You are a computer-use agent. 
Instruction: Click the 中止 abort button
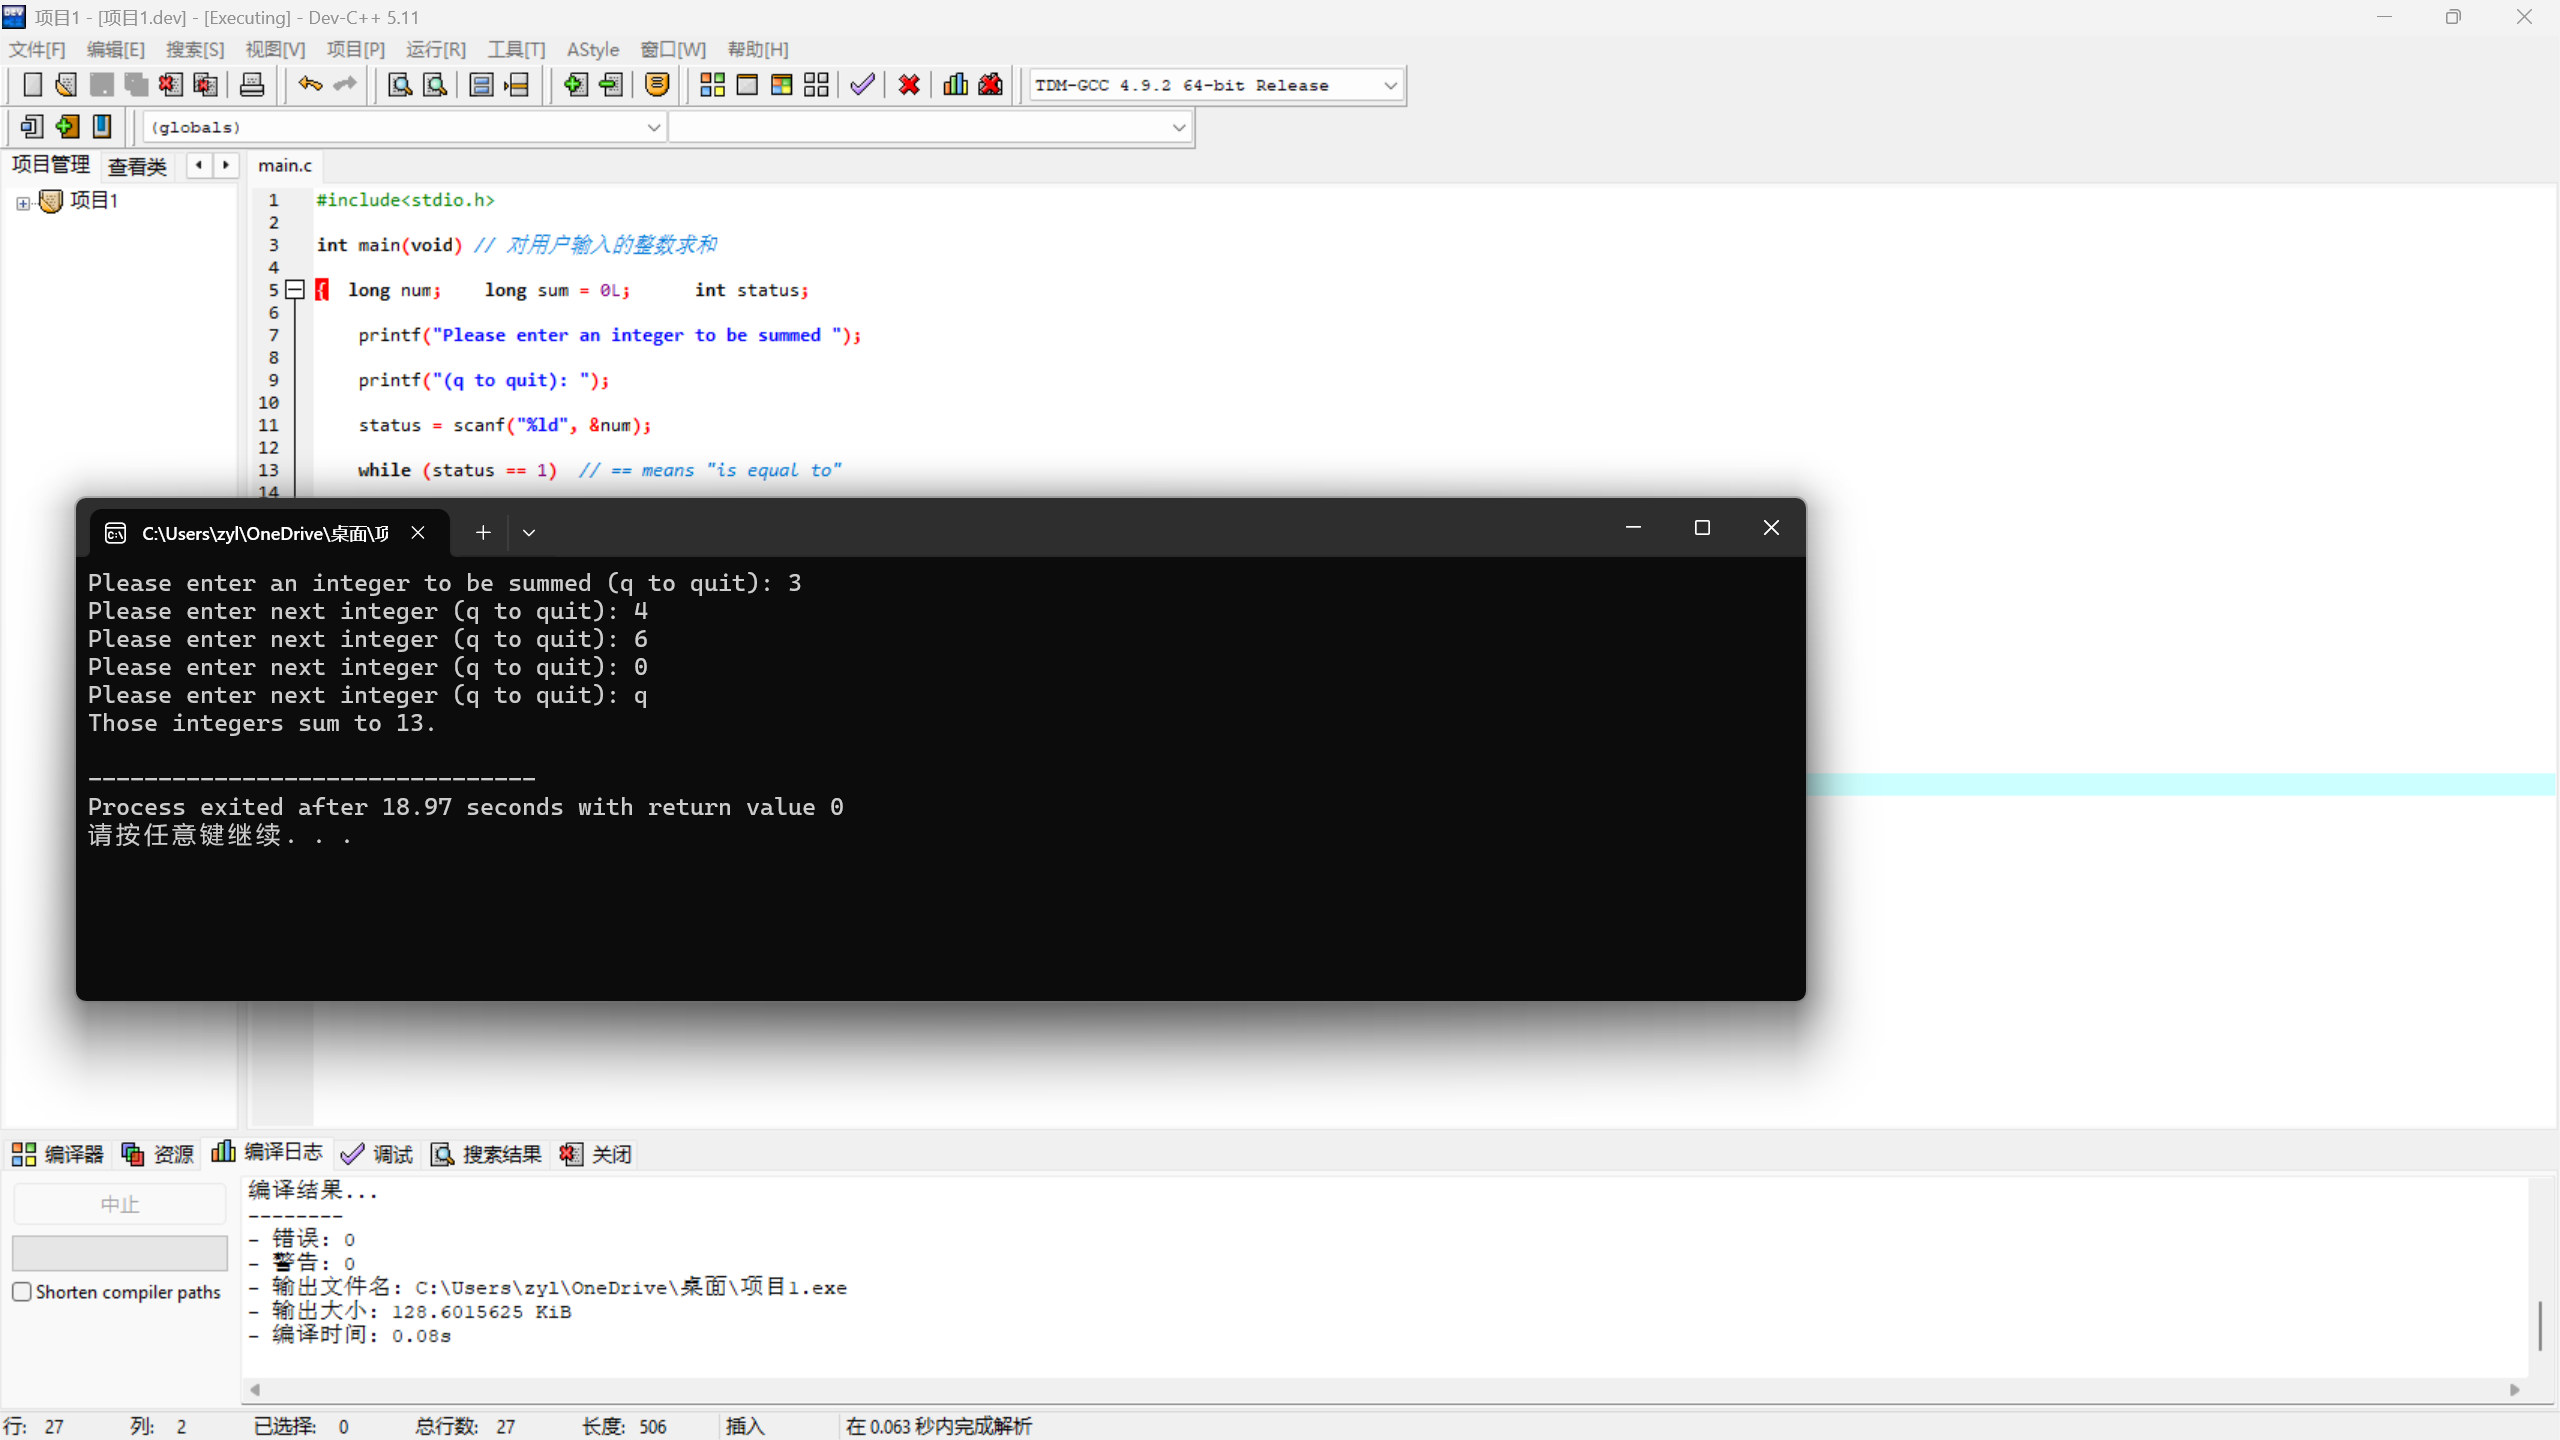[120, 1204]
